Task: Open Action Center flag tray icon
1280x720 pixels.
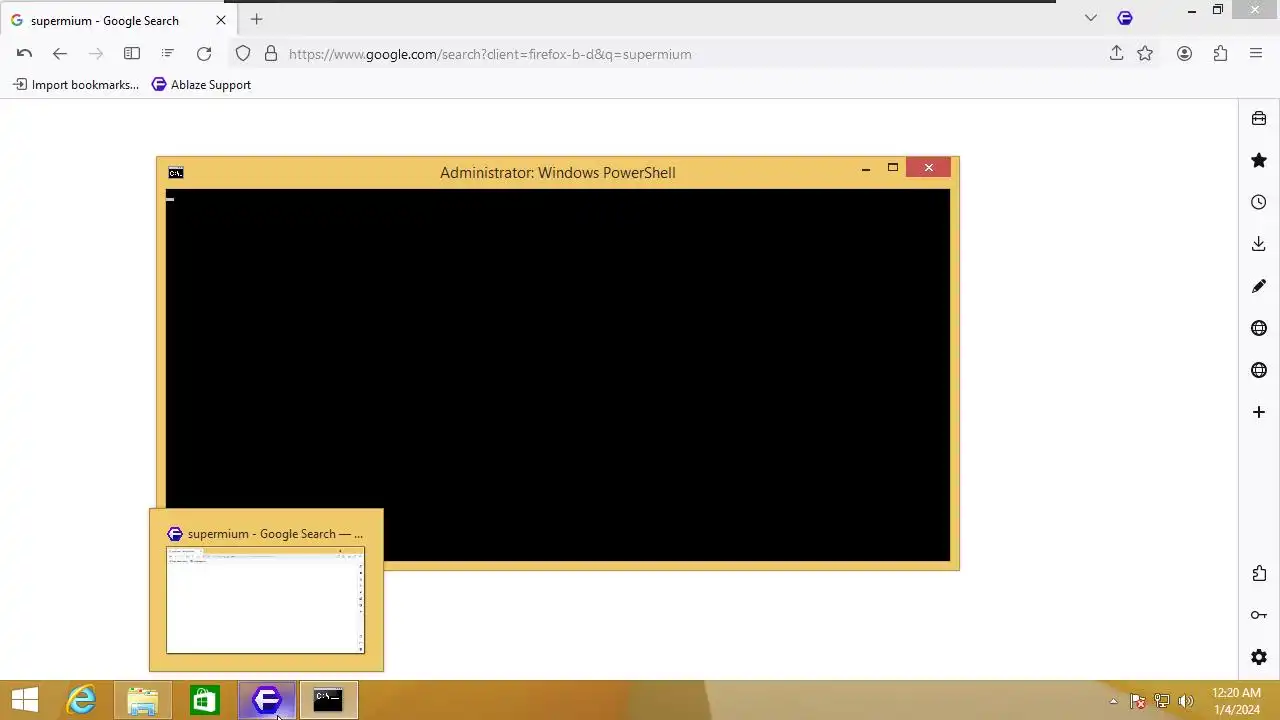Action: click(x=1137, y=701)
